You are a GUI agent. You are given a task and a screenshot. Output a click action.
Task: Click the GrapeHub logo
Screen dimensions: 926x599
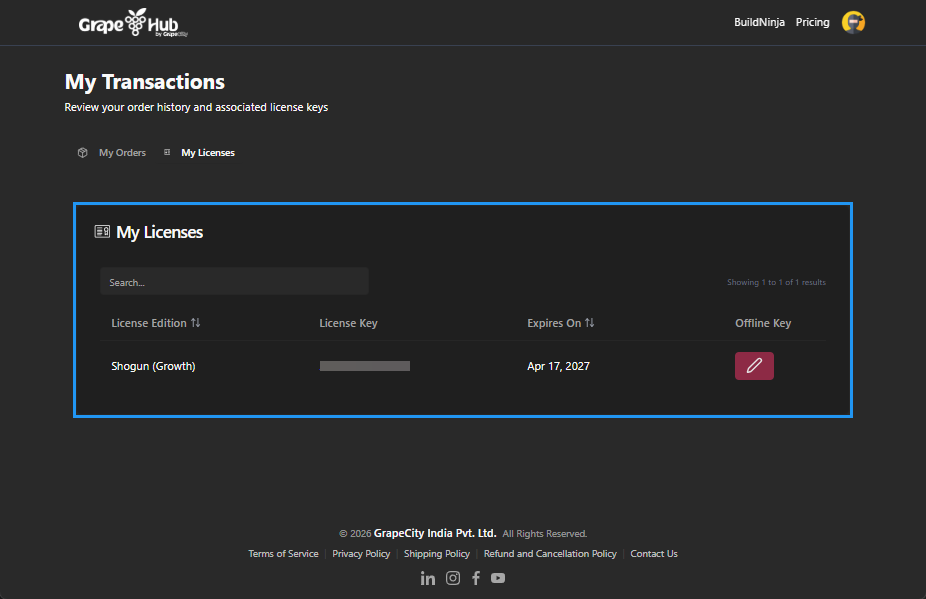131,22
